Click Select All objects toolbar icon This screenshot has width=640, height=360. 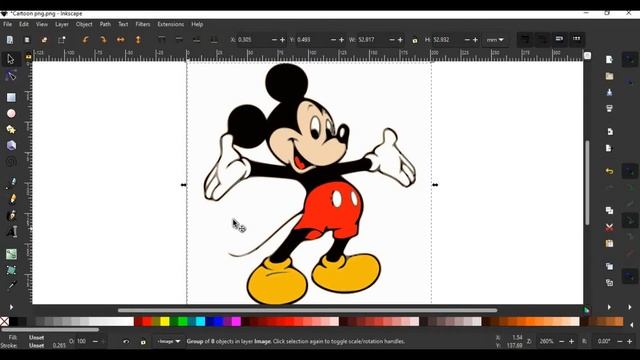[10, 40]
